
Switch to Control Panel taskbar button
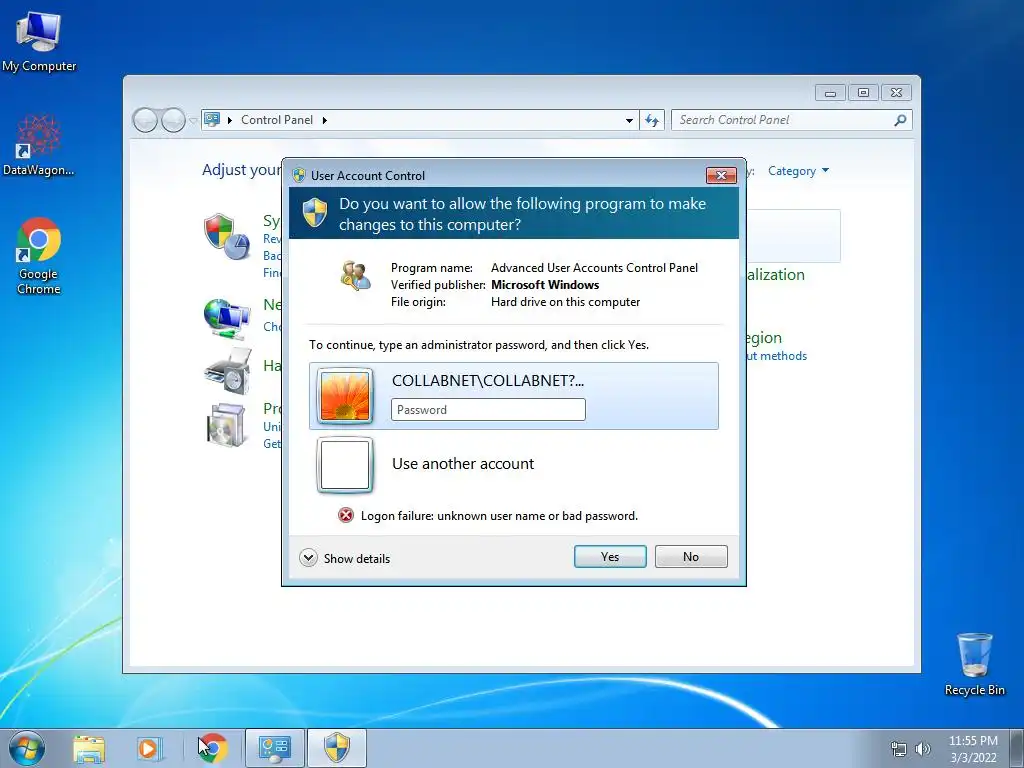[274, 748]
